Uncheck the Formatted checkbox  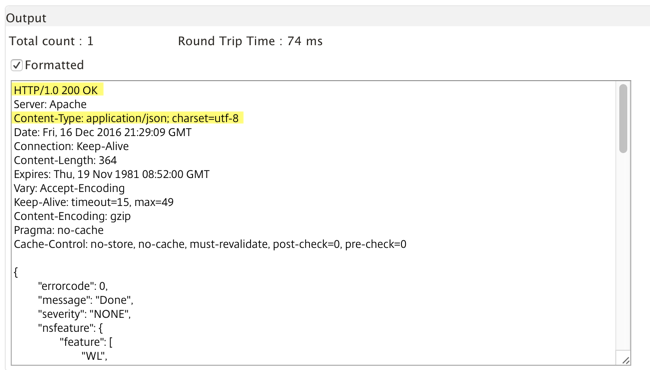click(17, 65)
